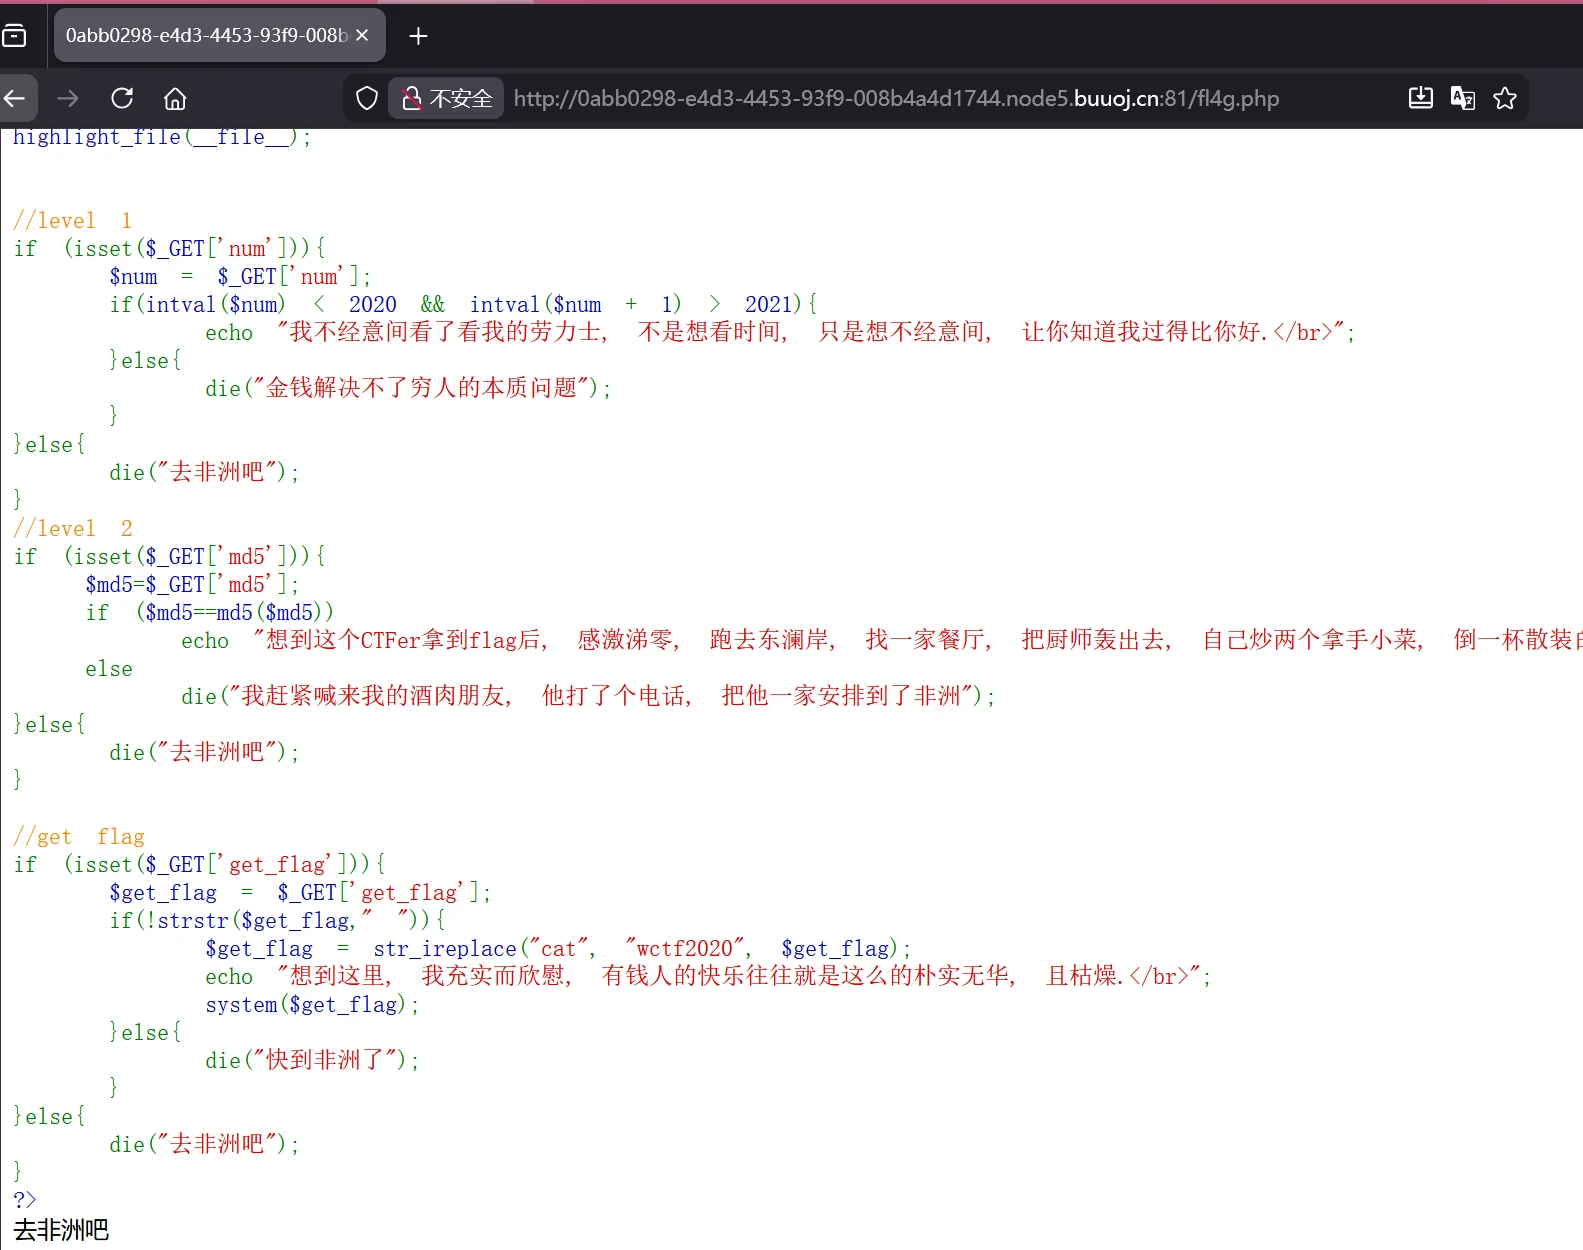Image resolution: width=1583 pixels, height=1250 pixels.
Task: Open the tab overview icon at top-left
Action: [x=14, y=36]
